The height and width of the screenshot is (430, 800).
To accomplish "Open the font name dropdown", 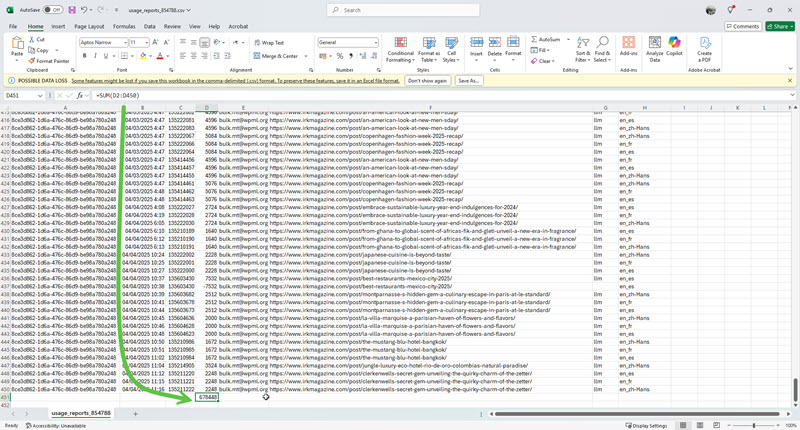I will [x=126, y=42].
